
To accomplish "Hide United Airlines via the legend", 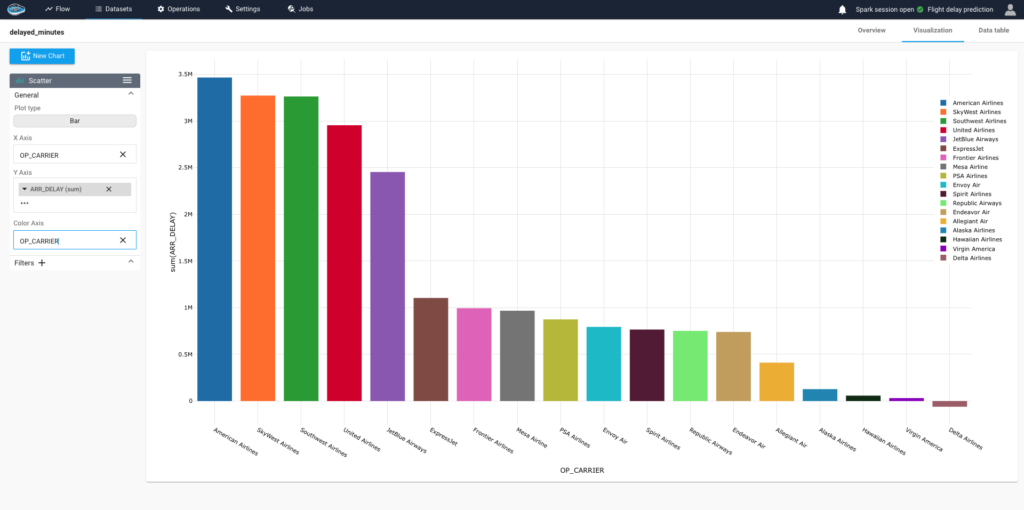I will [968, 131].
